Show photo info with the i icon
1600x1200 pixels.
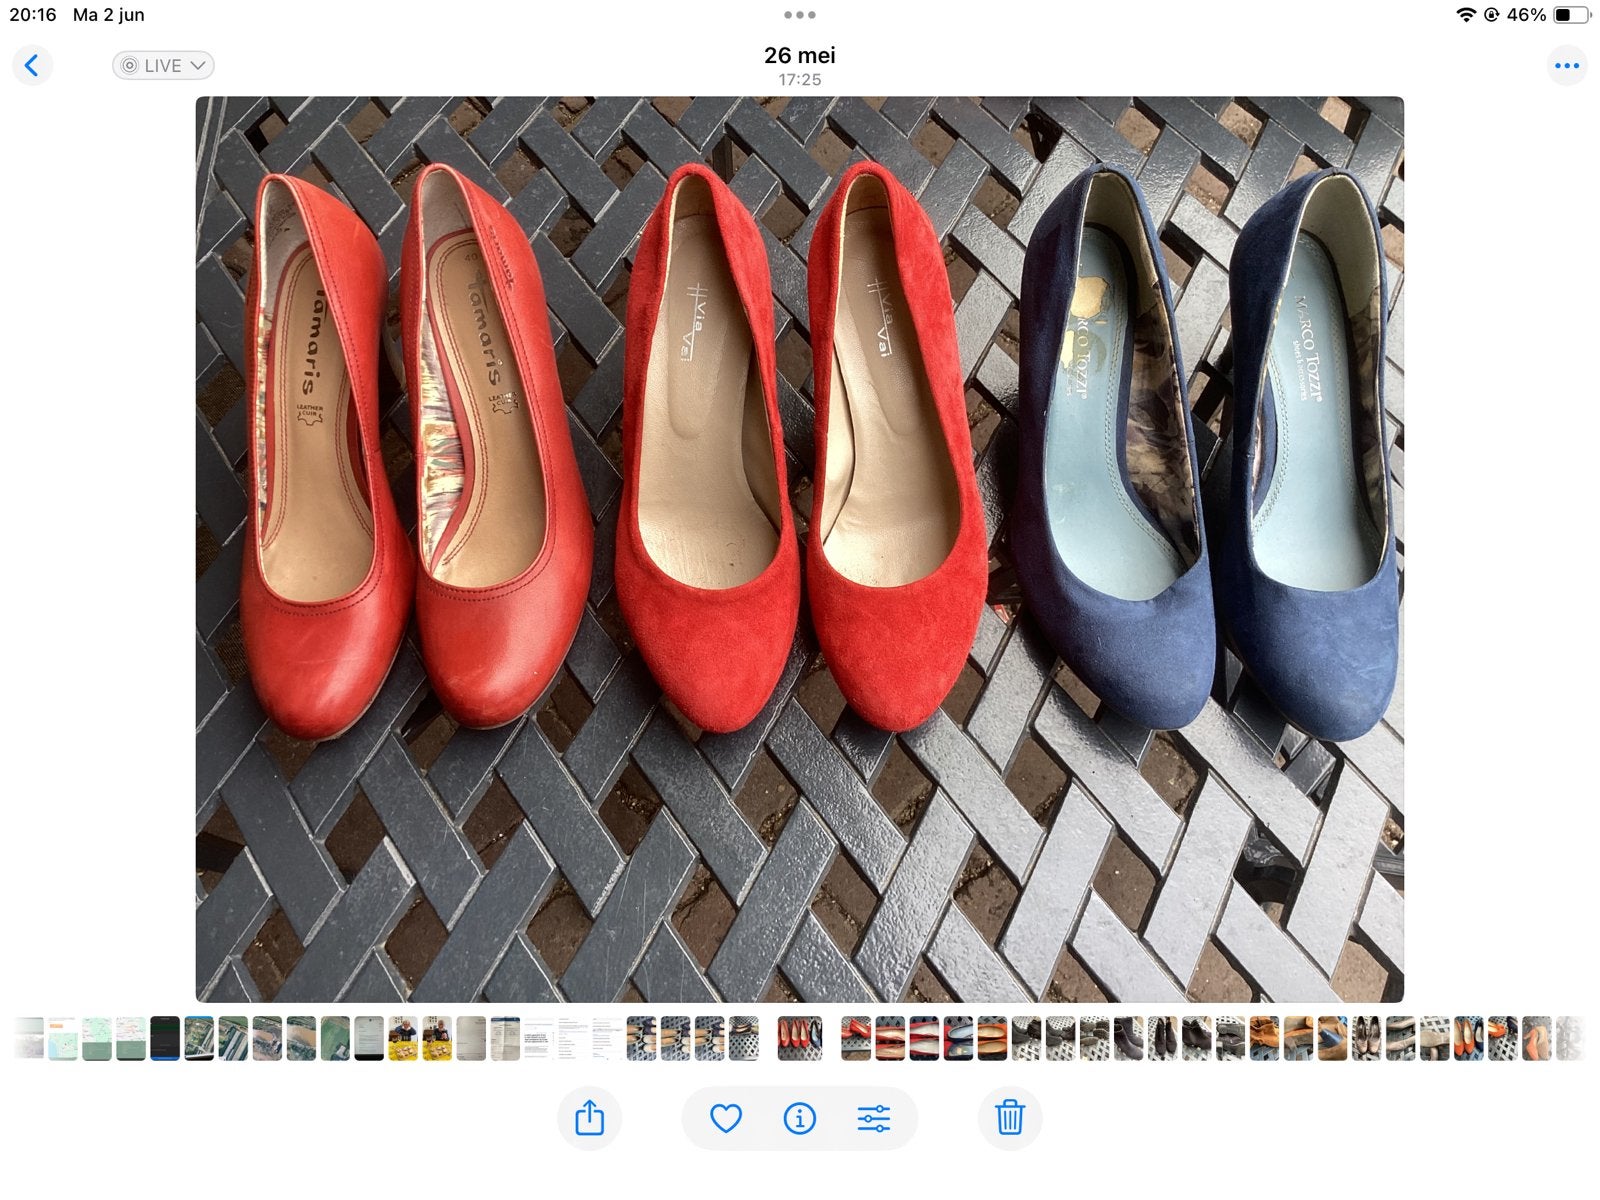[800, 1118]
